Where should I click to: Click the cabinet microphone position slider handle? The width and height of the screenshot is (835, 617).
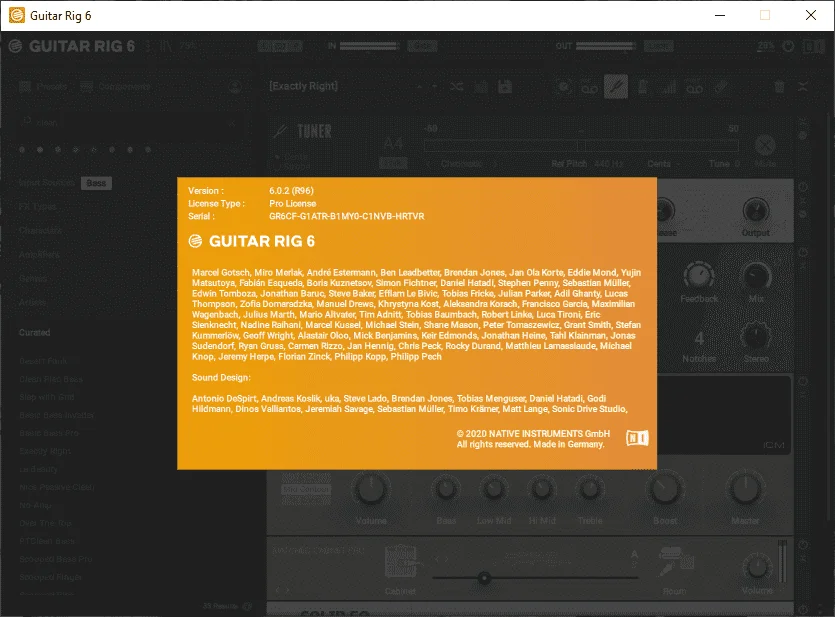(x=484, y=578)
